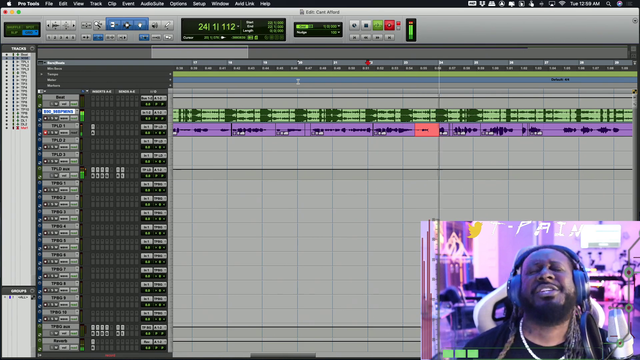The image size is (640, 360).
Task: Open the Groups list popup menu
Action: pyautogui.click(x=32, y=291)
